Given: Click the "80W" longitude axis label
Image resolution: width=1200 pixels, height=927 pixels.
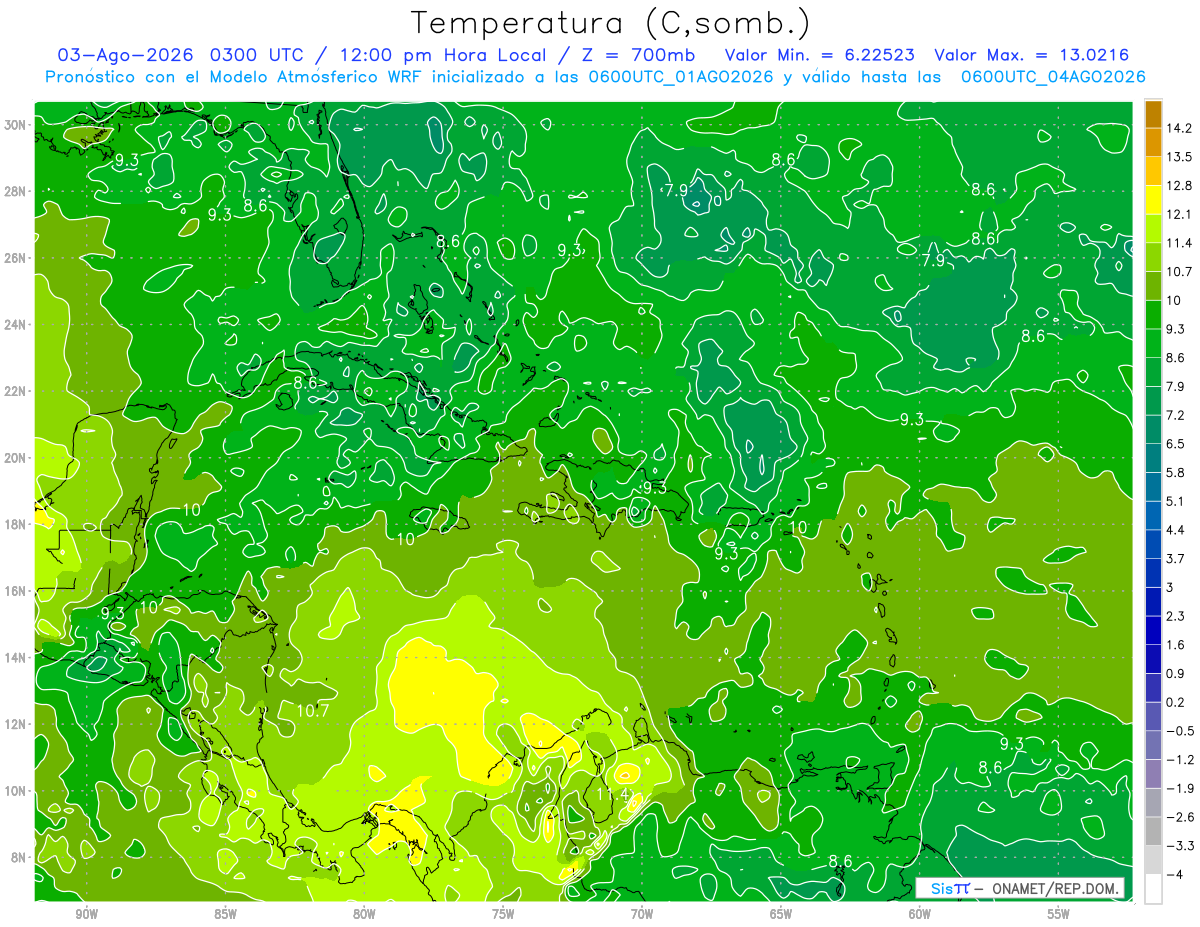Looking at the screenshot, I should (x=364, y=914).
